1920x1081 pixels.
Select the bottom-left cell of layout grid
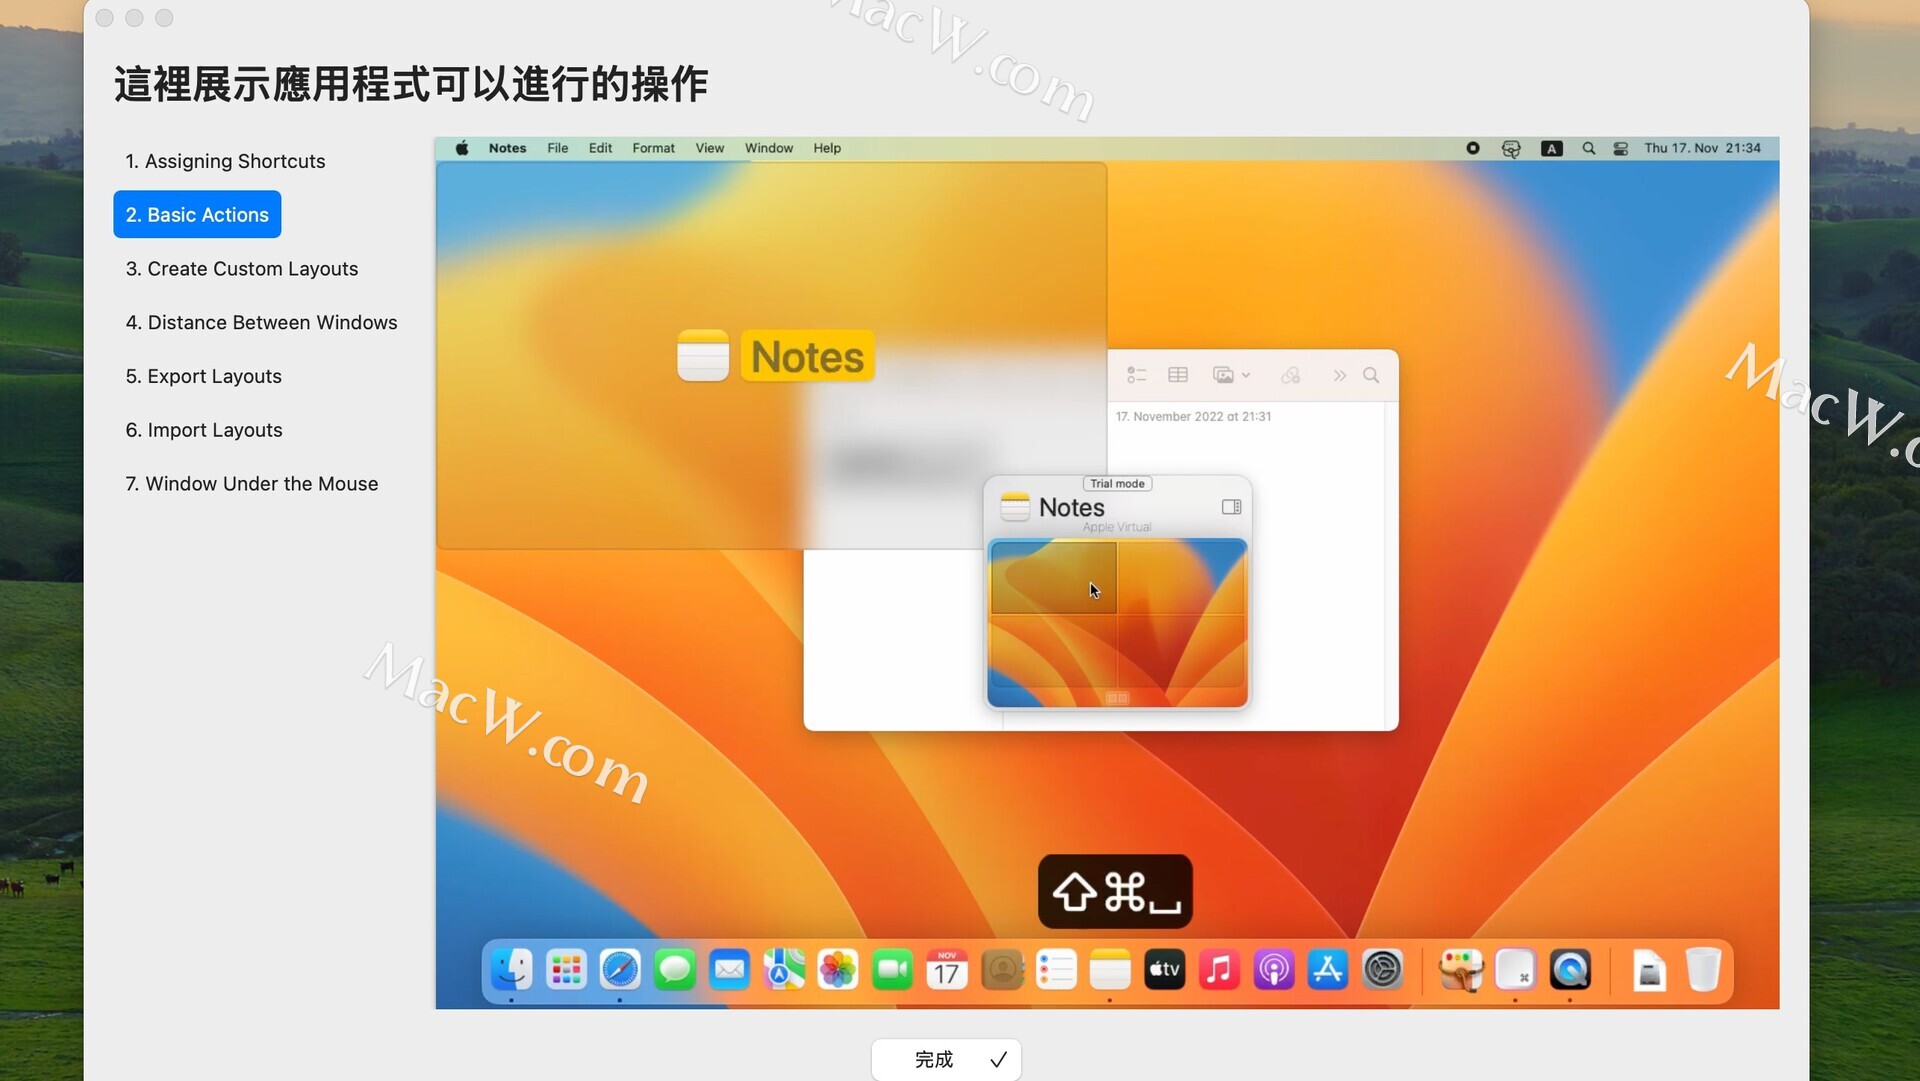coord(1053,651)
